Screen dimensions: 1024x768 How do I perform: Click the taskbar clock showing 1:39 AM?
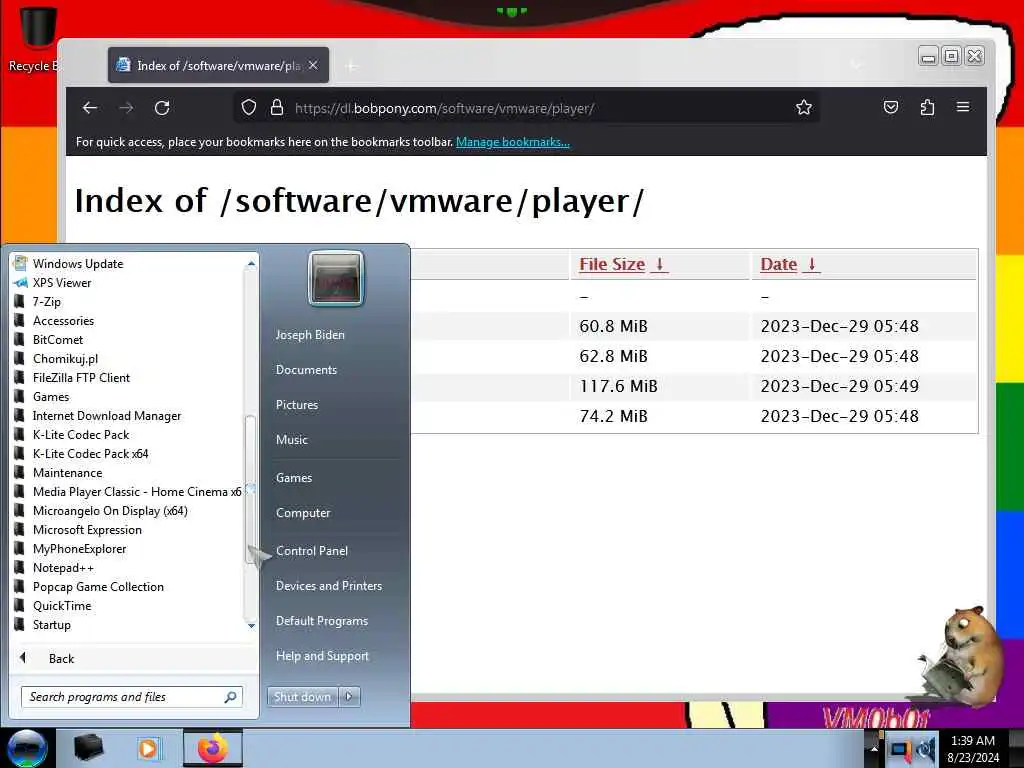[973, 748]
